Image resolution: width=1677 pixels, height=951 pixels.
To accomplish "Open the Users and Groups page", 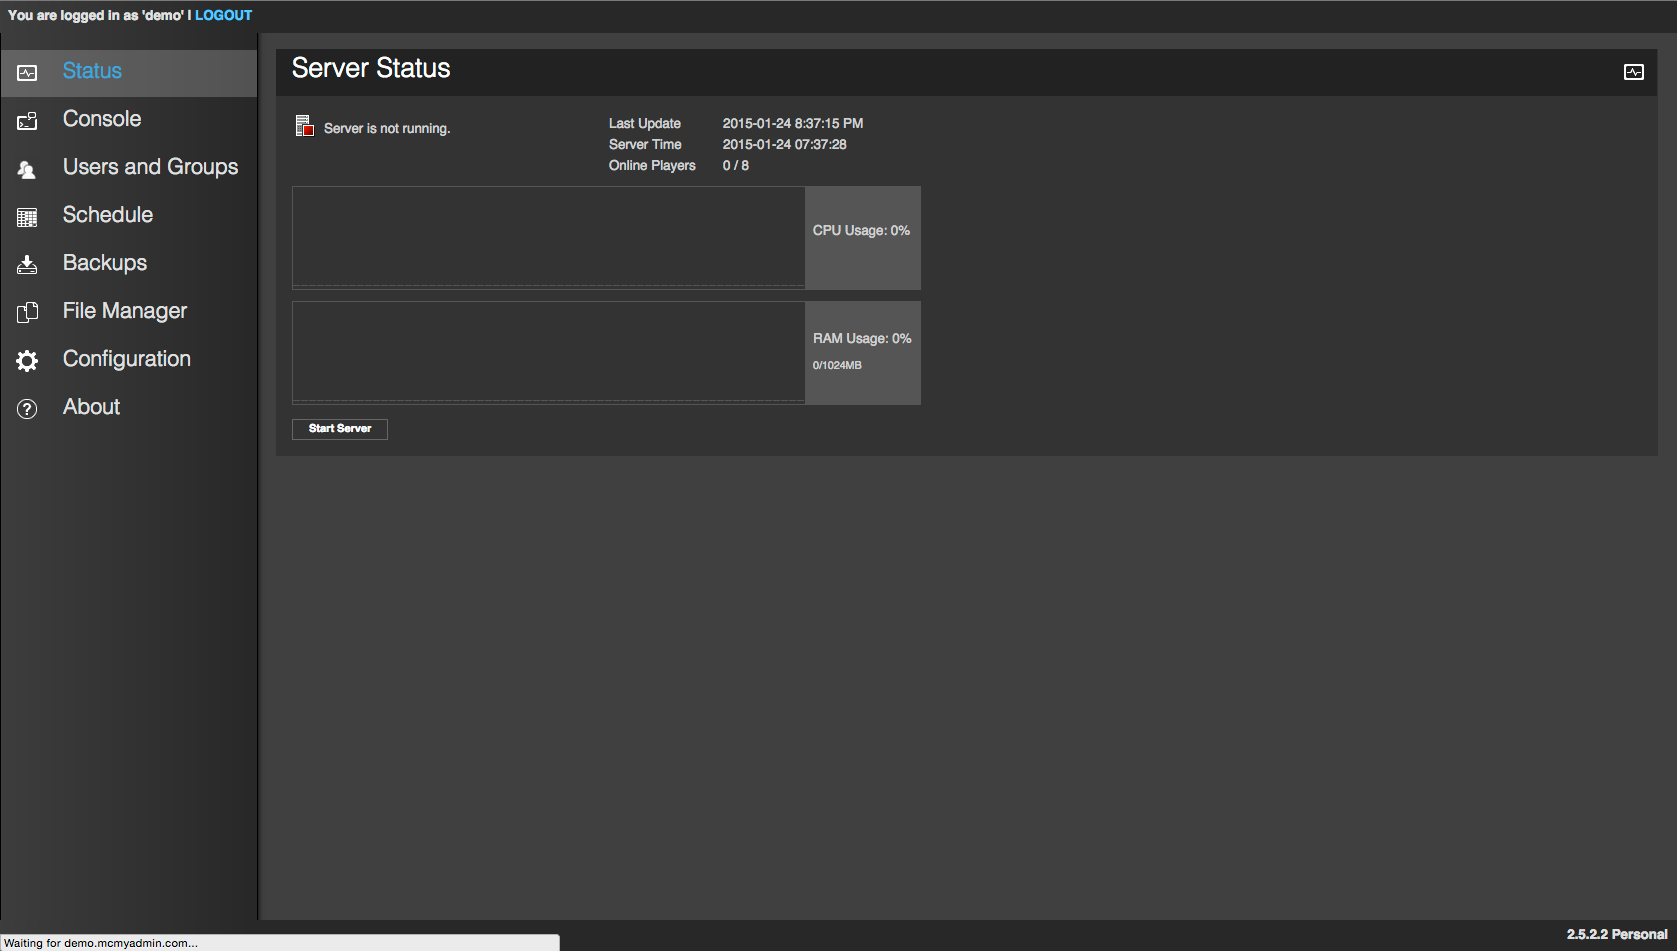I will pos(150,167).
